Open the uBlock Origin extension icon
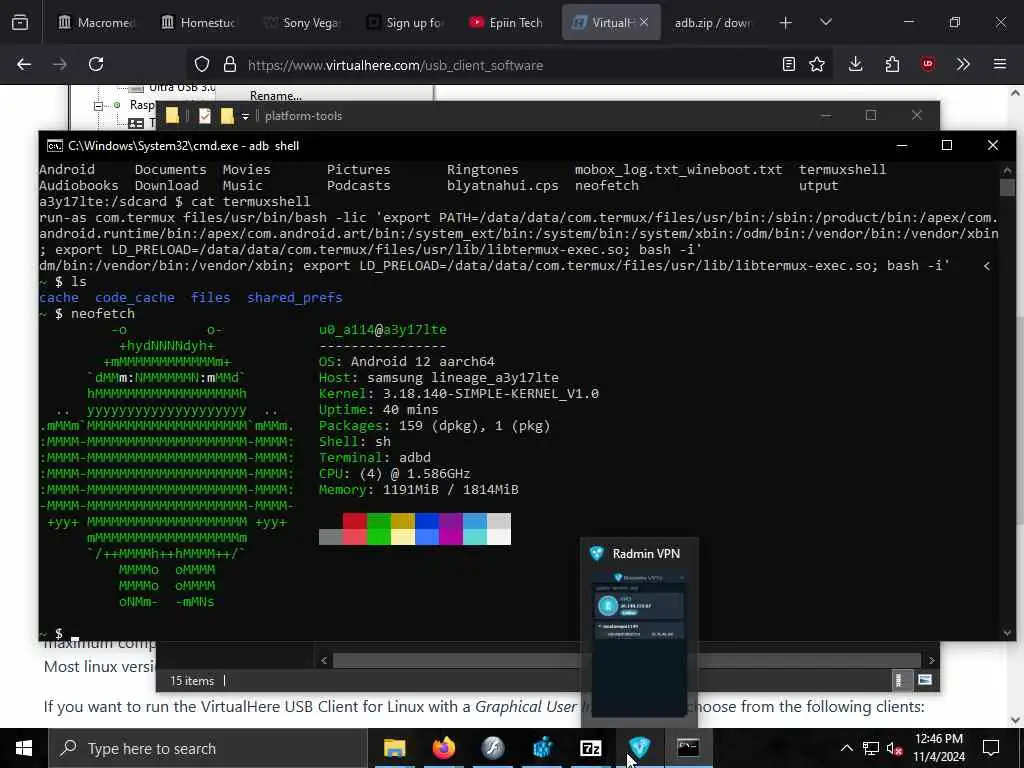The image size is (1024, 768). tap(927, 64)
